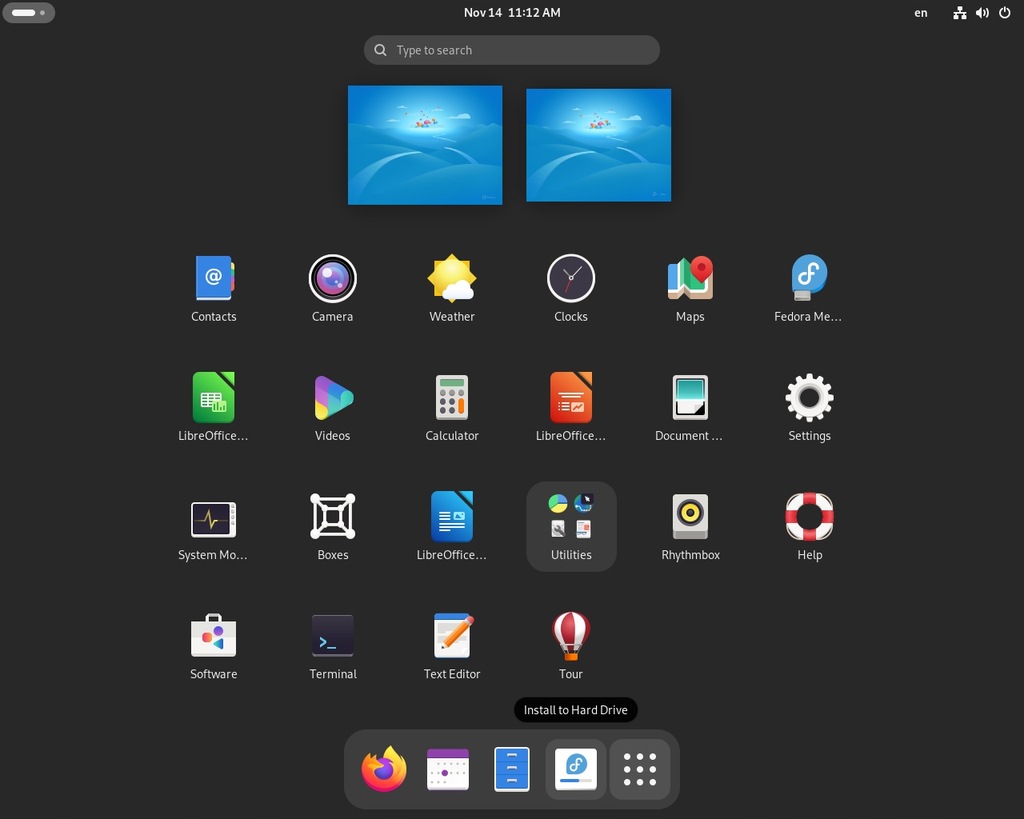The width and height of the screenshot is (1024, 819).
Task: Open the Videos app
Action: 332,397
